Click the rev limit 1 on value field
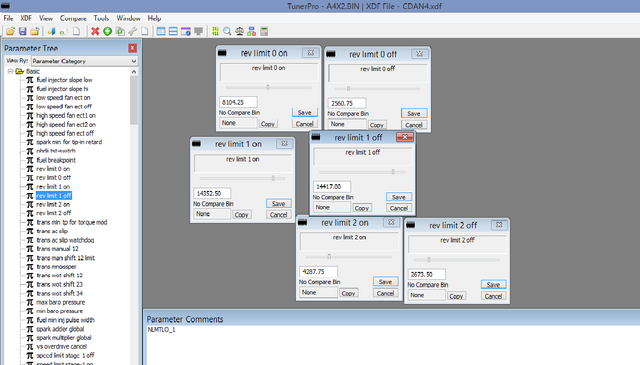 212,193
